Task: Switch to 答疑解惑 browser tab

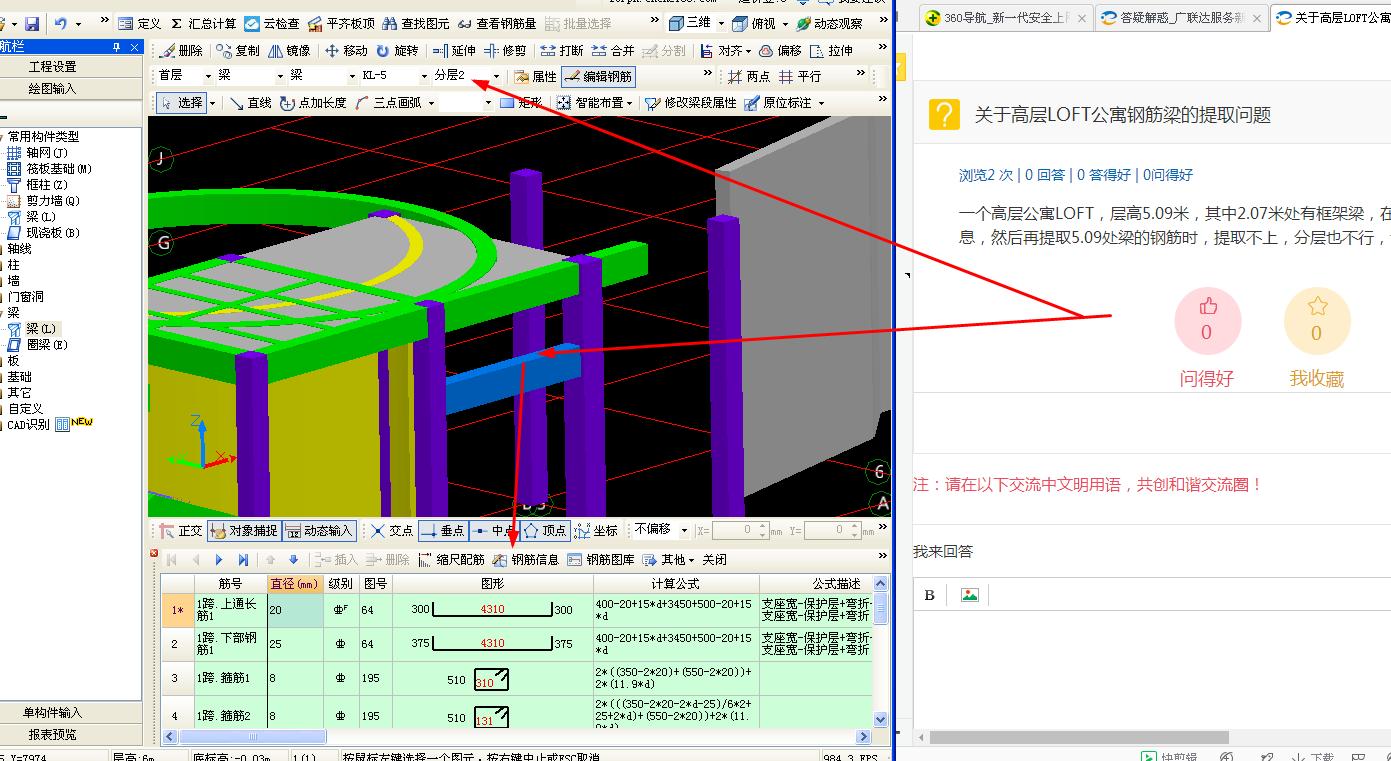Action: point(1180,17)
